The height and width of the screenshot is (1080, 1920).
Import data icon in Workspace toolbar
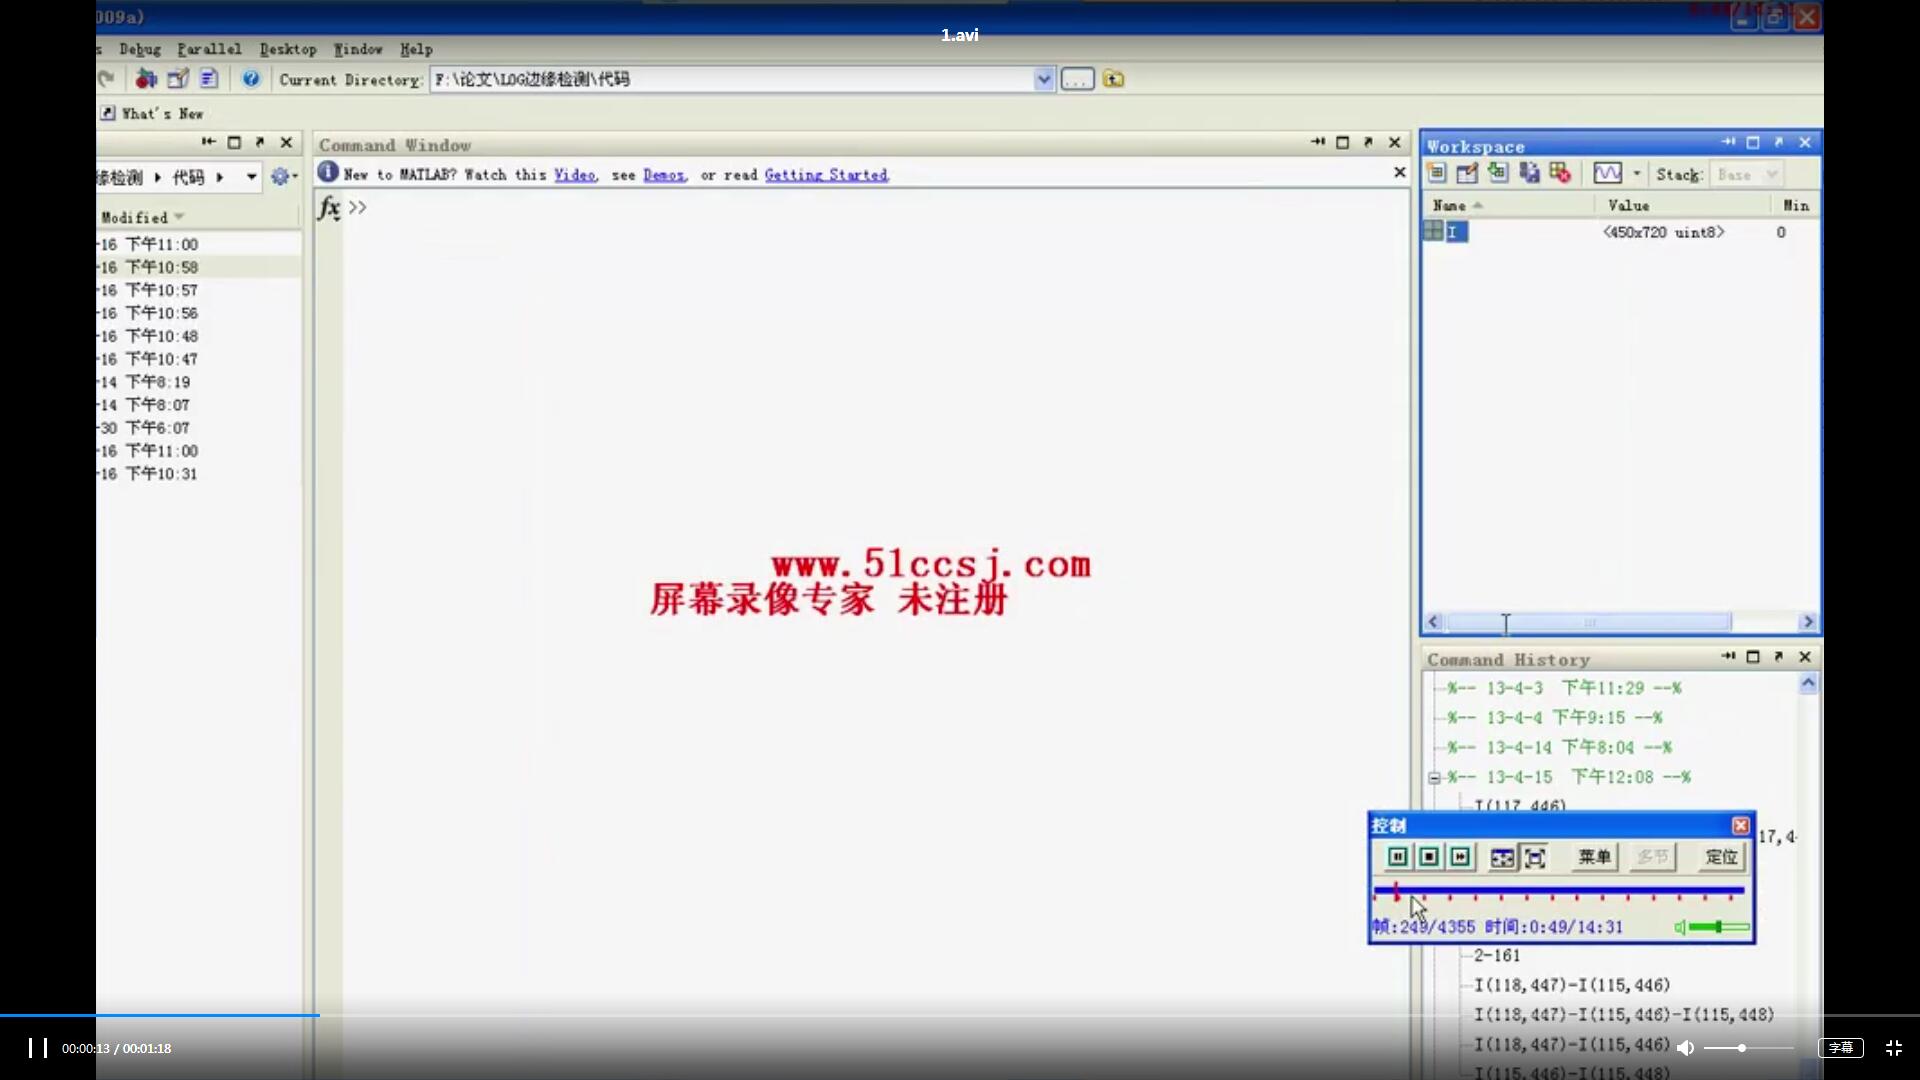(1498, 173)
